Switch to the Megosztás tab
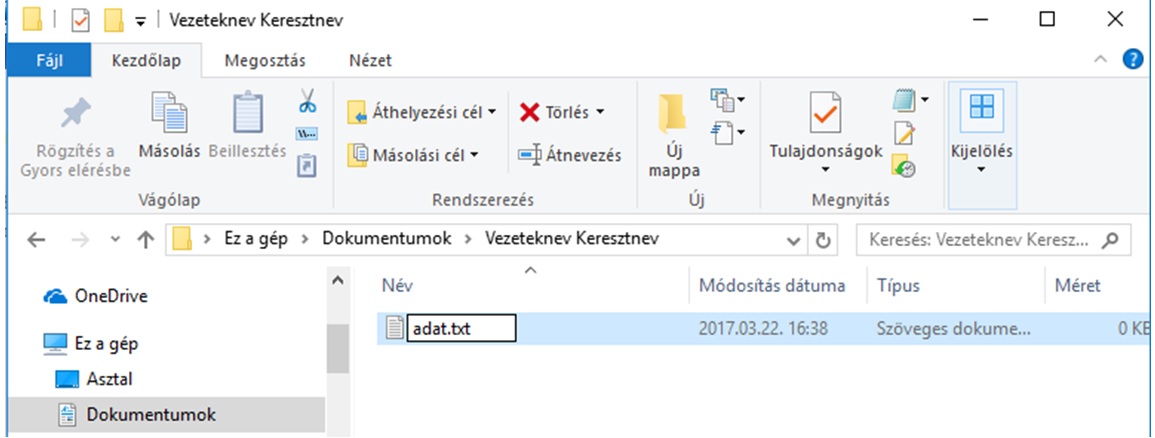Viewport: 1155px width, 438px height. [265, 60]
